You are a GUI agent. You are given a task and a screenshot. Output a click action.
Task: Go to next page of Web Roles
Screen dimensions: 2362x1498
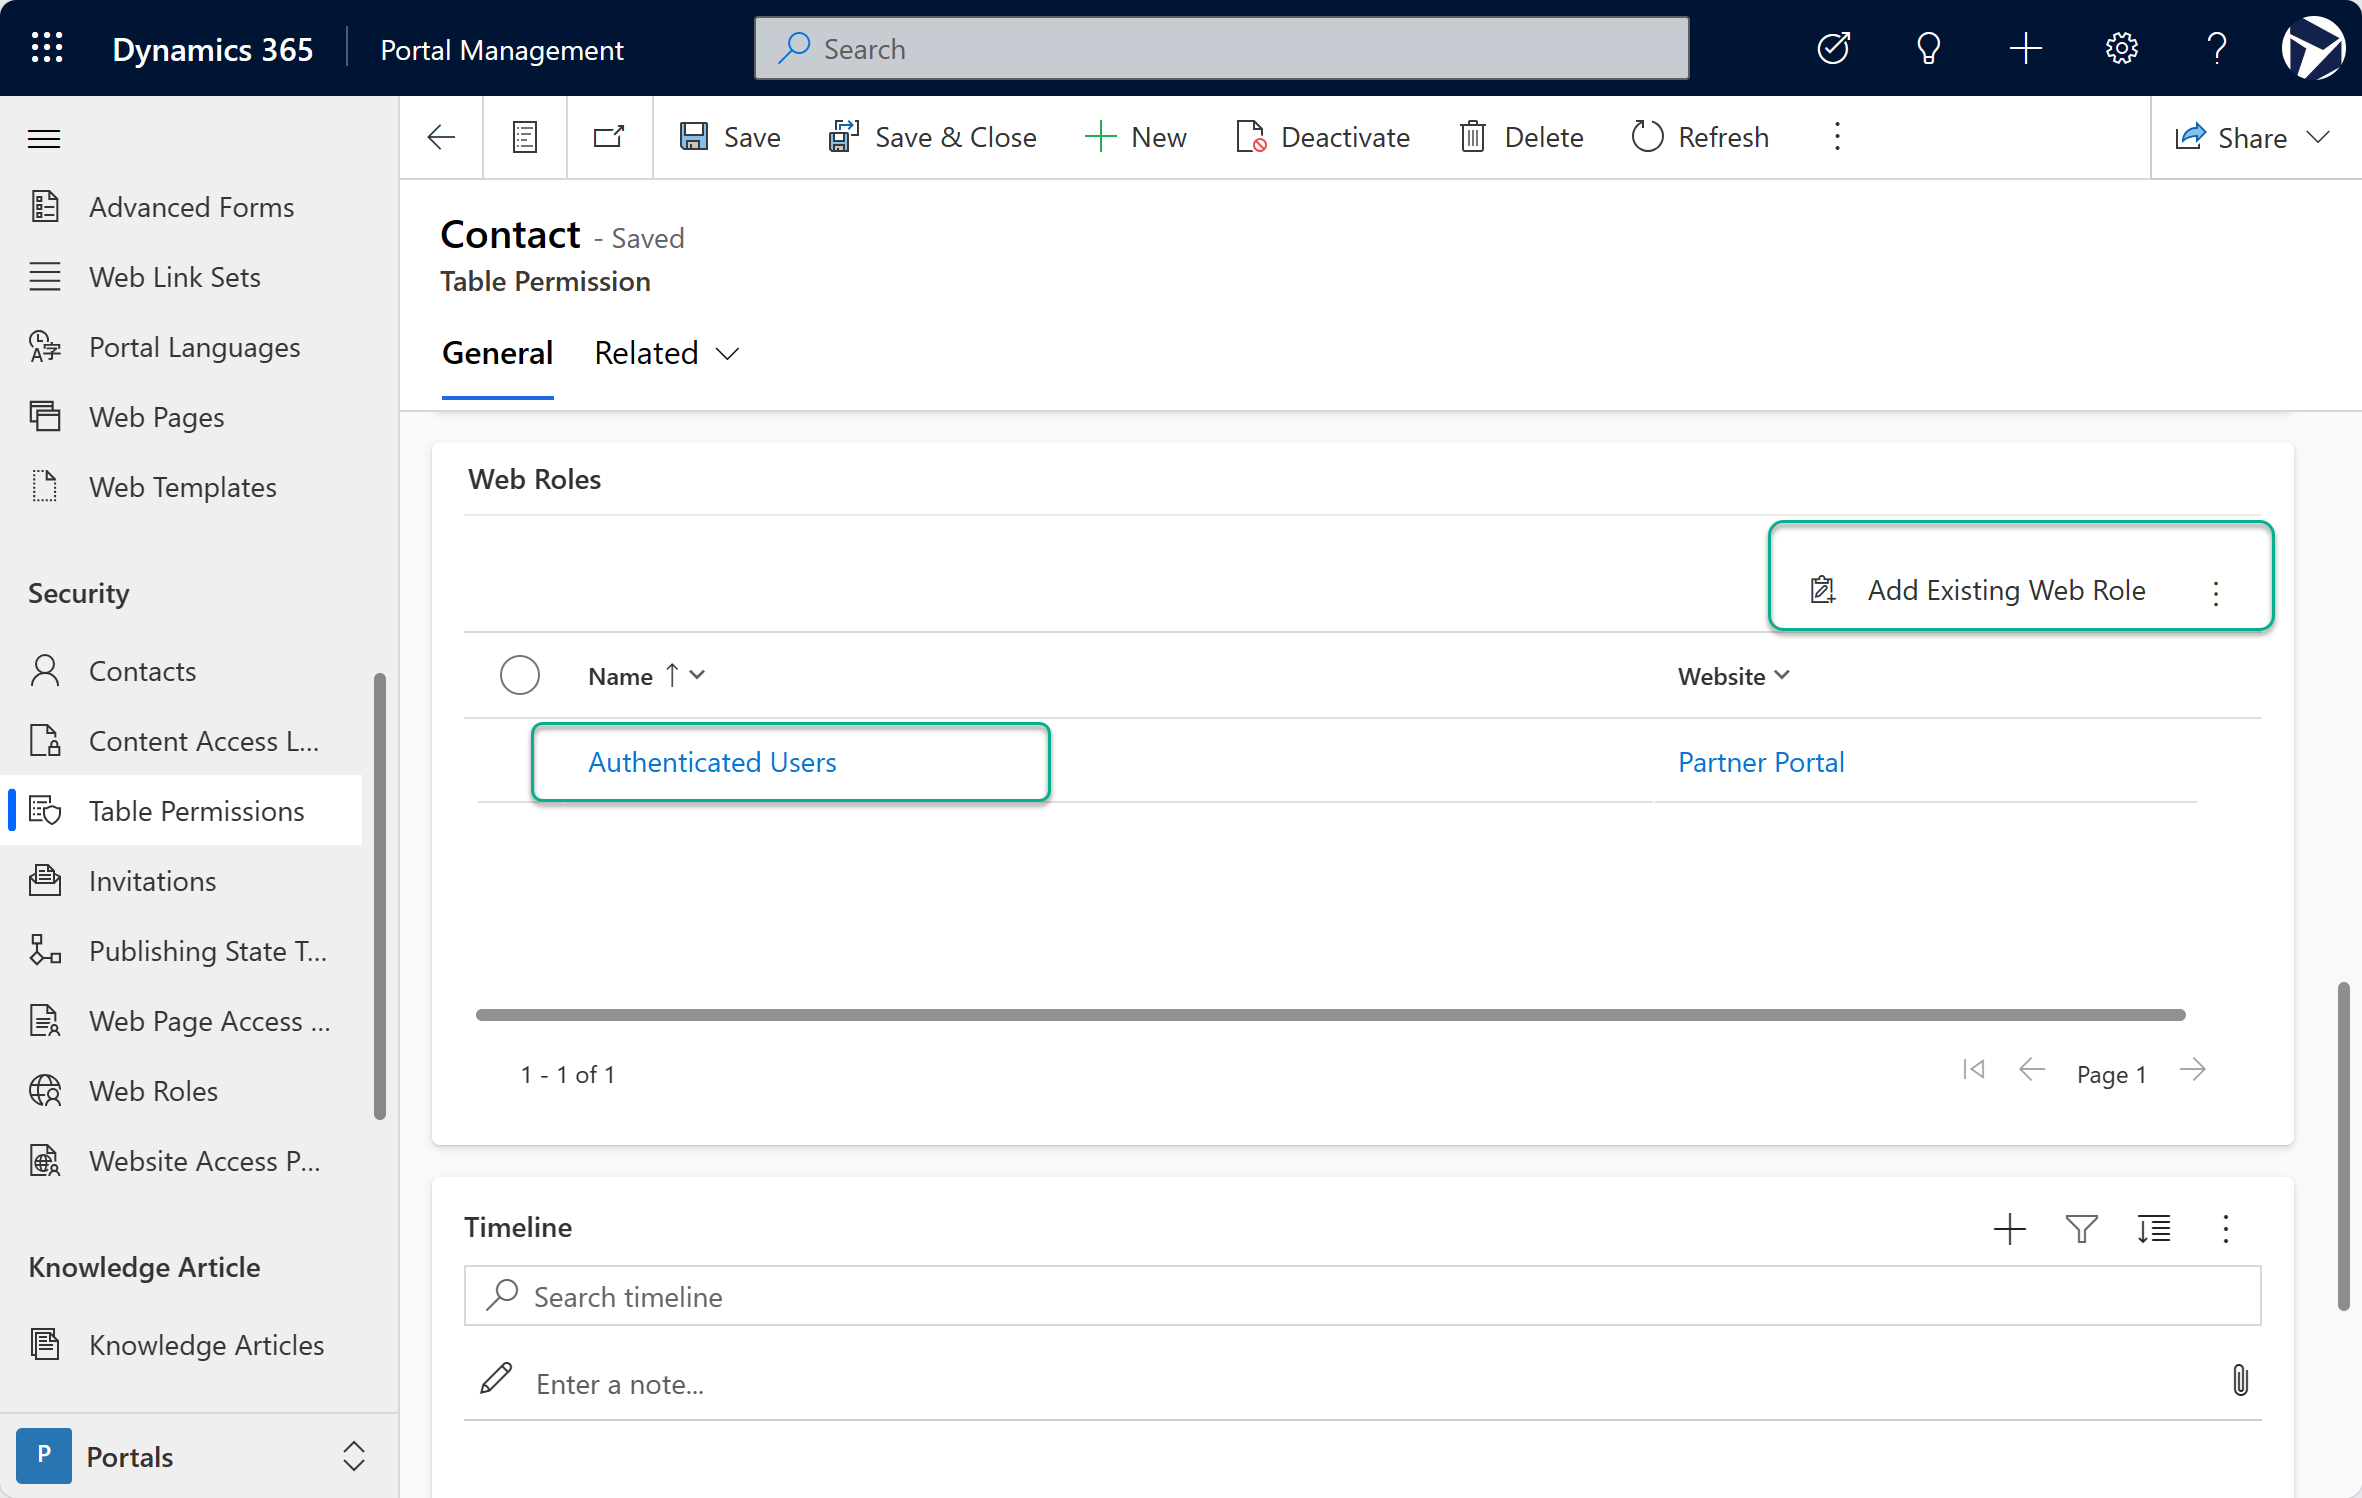point(2193,1070)
